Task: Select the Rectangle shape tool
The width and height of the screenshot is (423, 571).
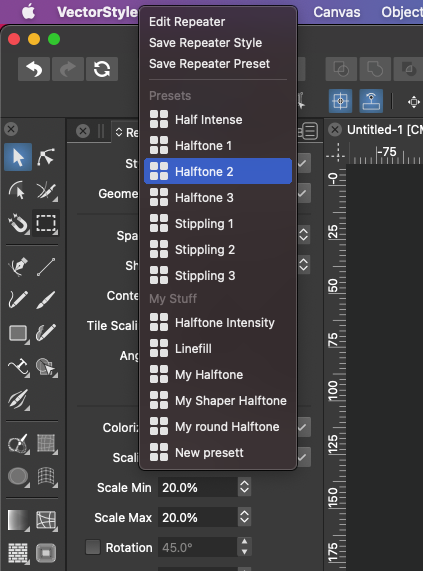Action: [x=18, y=333]
